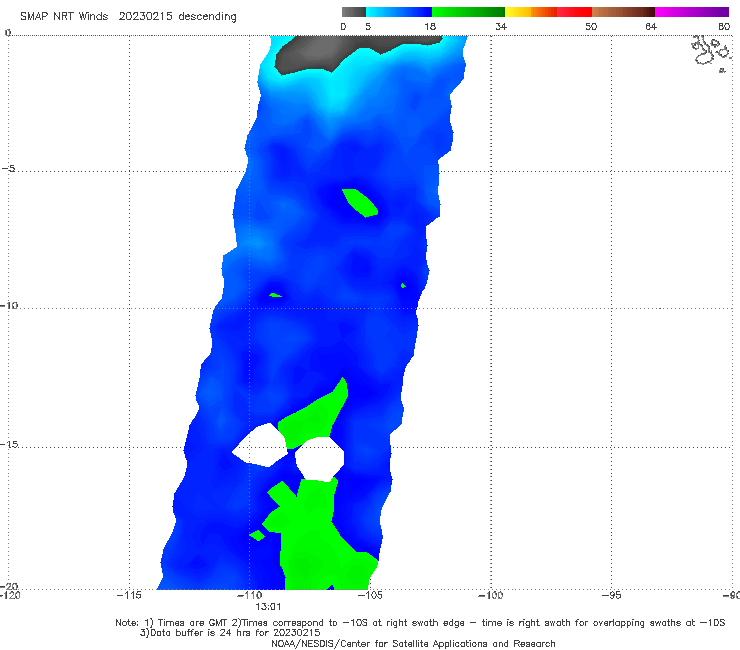
Task: Click the colorbar label '5'
Action: click(x=368, y=26)
